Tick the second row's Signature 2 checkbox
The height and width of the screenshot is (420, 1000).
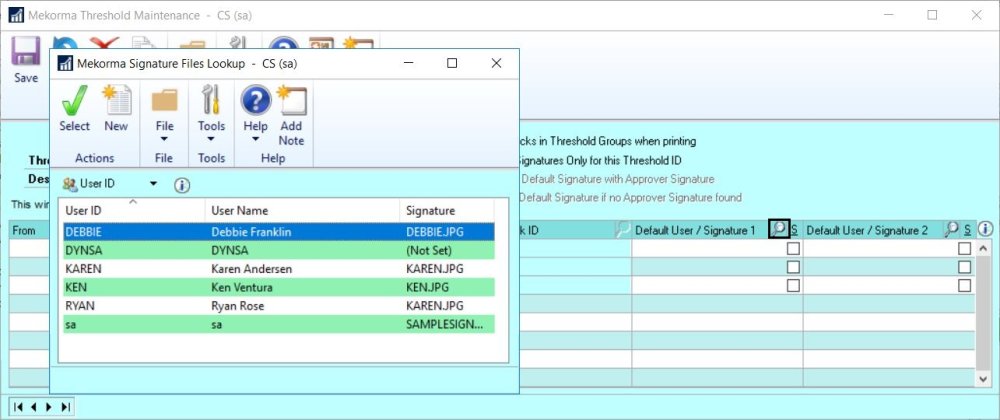[964, 267]
